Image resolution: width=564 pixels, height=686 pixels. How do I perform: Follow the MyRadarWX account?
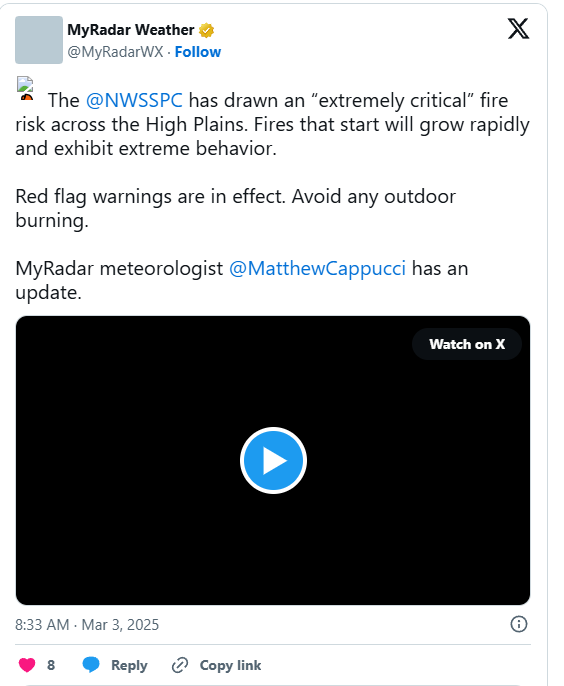pyautogui.click(x=198, y=52)
